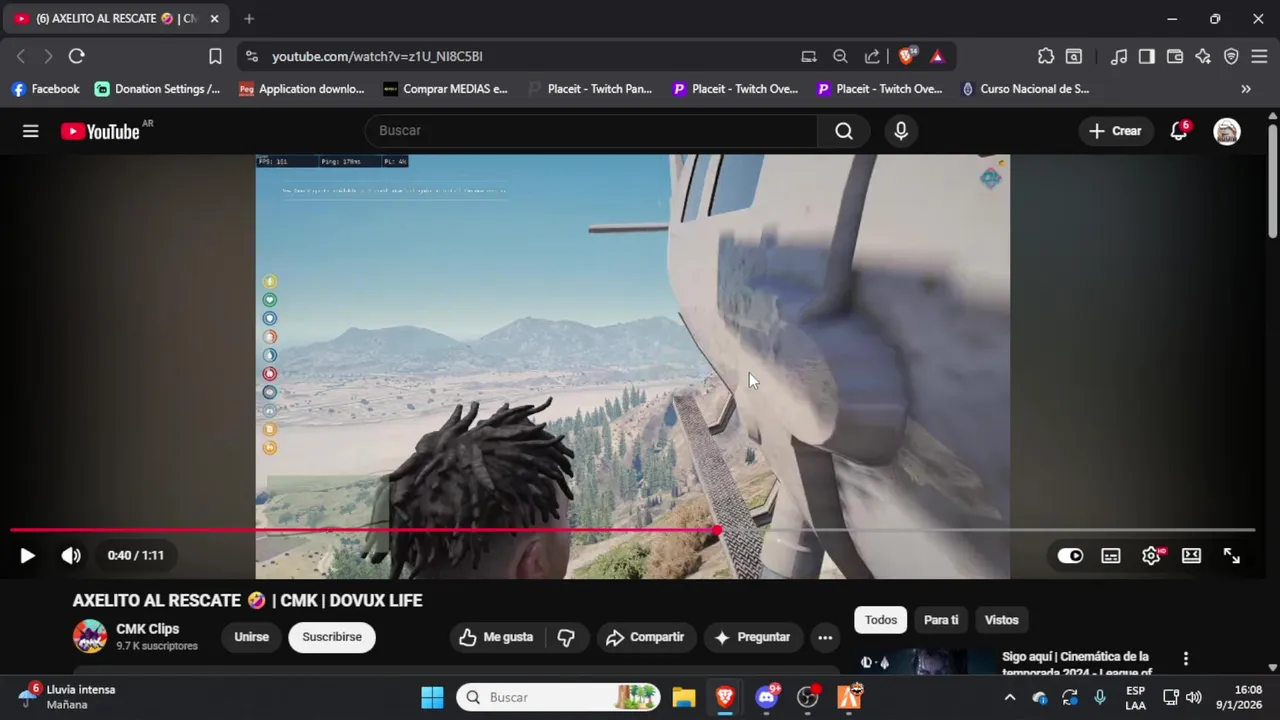Expand the hidden bookmarks chevron

pyautogui.click(x=1246, y=89)
